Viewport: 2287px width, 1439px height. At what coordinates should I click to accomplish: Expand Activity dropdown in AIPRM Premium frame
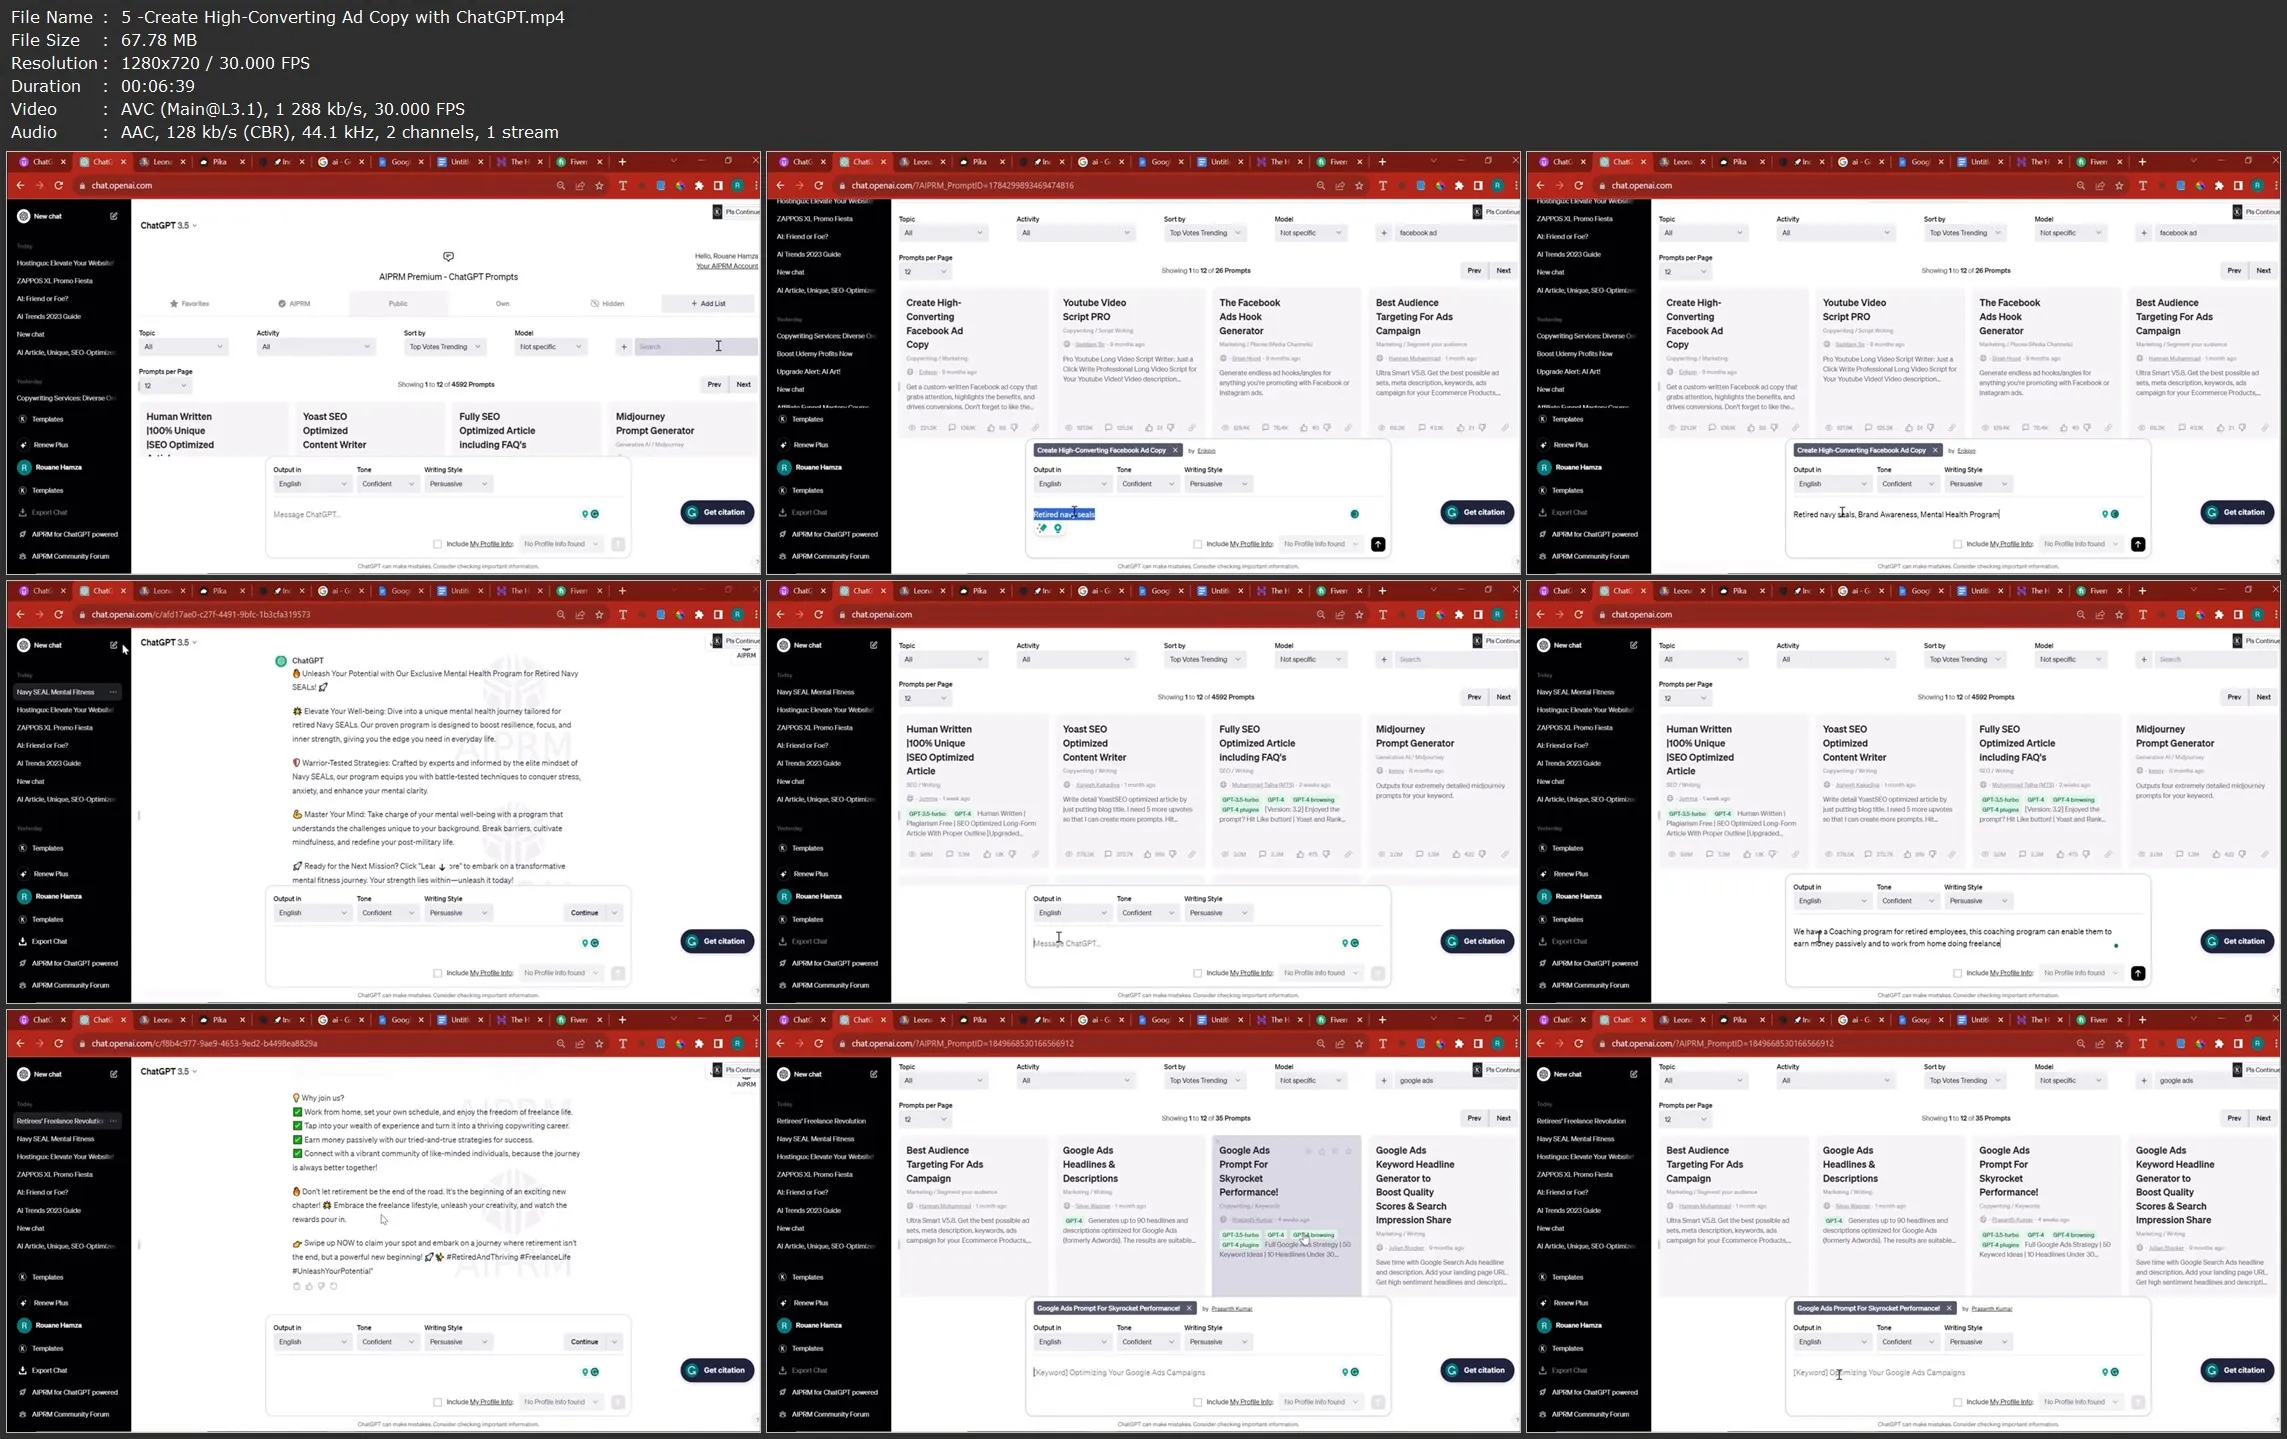pyautogui.click(x=315, y=347)
